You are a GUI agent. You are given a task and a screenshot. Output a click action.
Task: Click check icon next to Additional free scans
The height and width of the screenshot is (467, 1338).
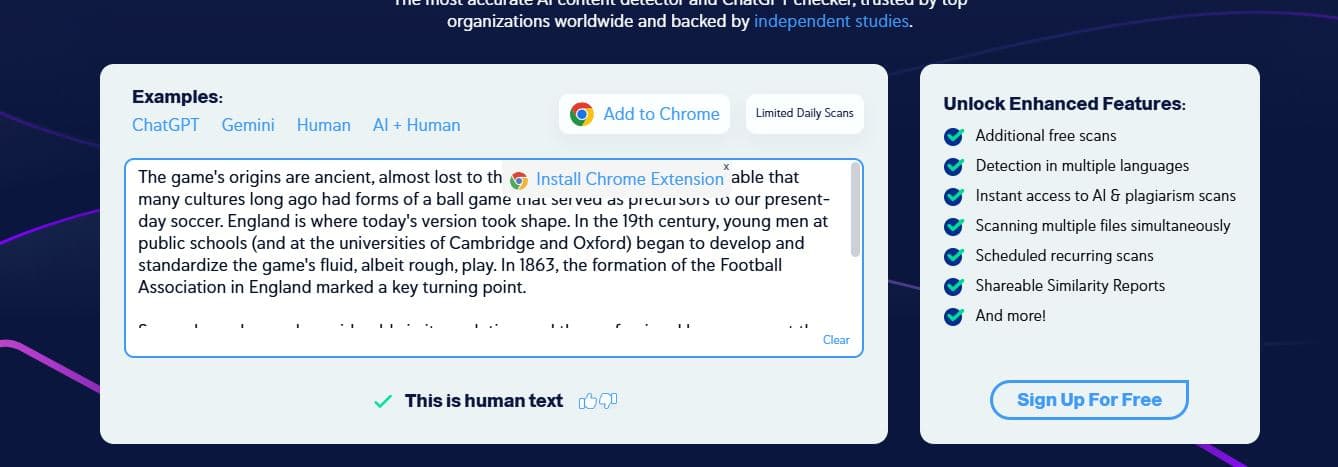click(954, 136)
